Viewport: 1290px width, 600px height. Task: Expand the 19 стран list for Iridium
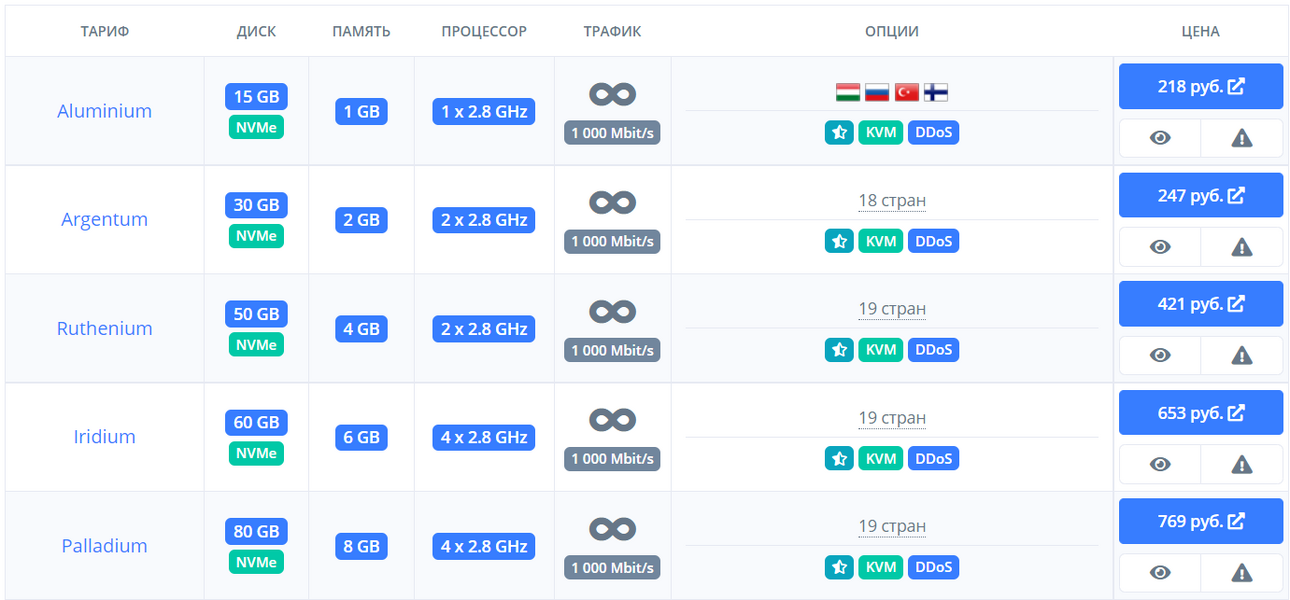[x=892, y=417]
